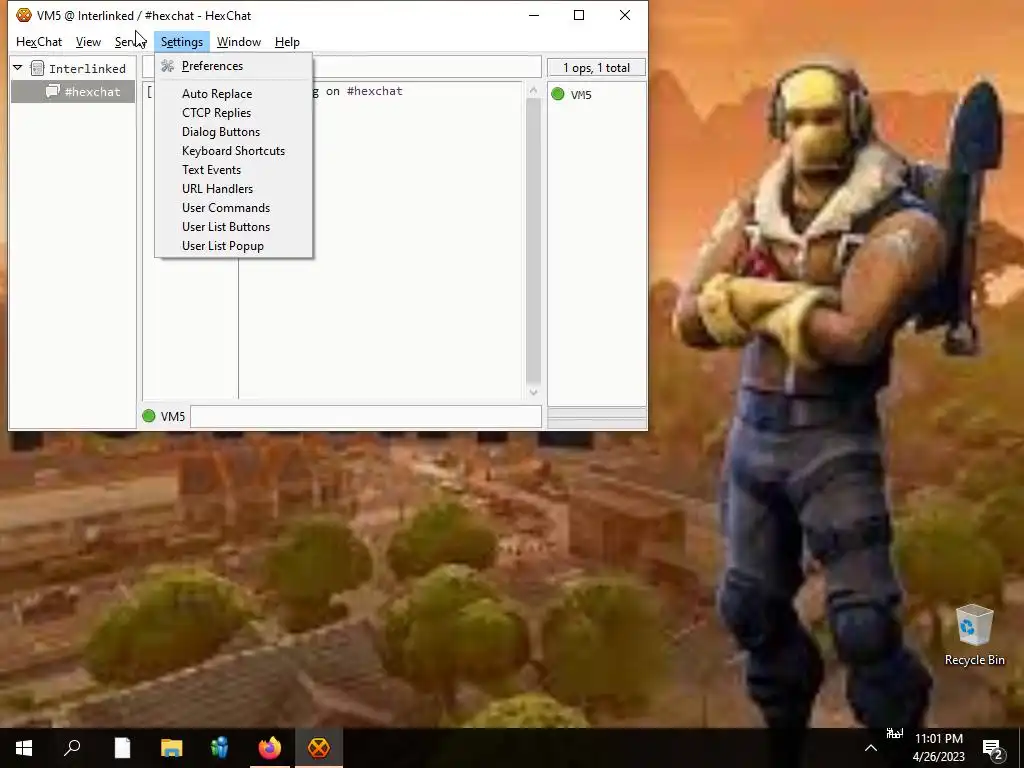Open File Explorer from the taskbar
Viewport: 1024px width, 768px height.
tap(172, 748)
